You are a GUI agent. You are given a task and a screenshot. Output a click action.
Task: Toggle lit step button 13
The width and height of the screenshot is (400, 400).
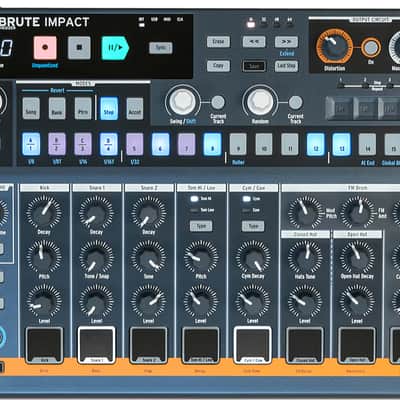click(x=342, y=144)
